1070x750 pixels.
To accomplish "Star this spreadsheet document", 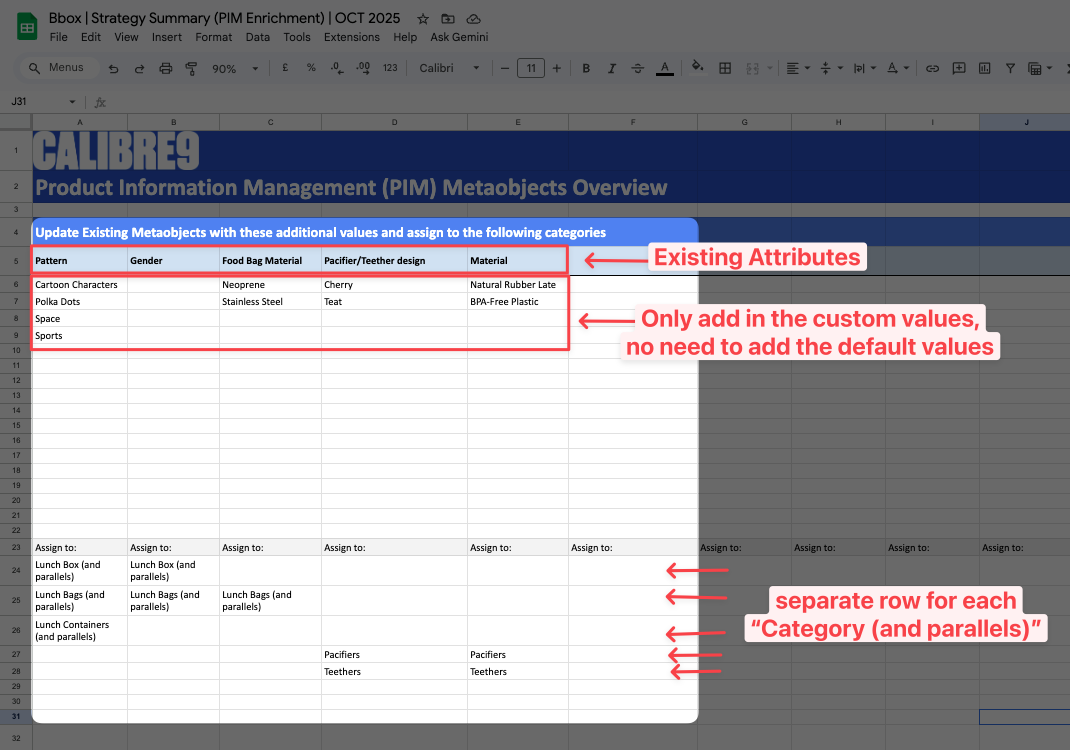I will (x=423, y=19).
